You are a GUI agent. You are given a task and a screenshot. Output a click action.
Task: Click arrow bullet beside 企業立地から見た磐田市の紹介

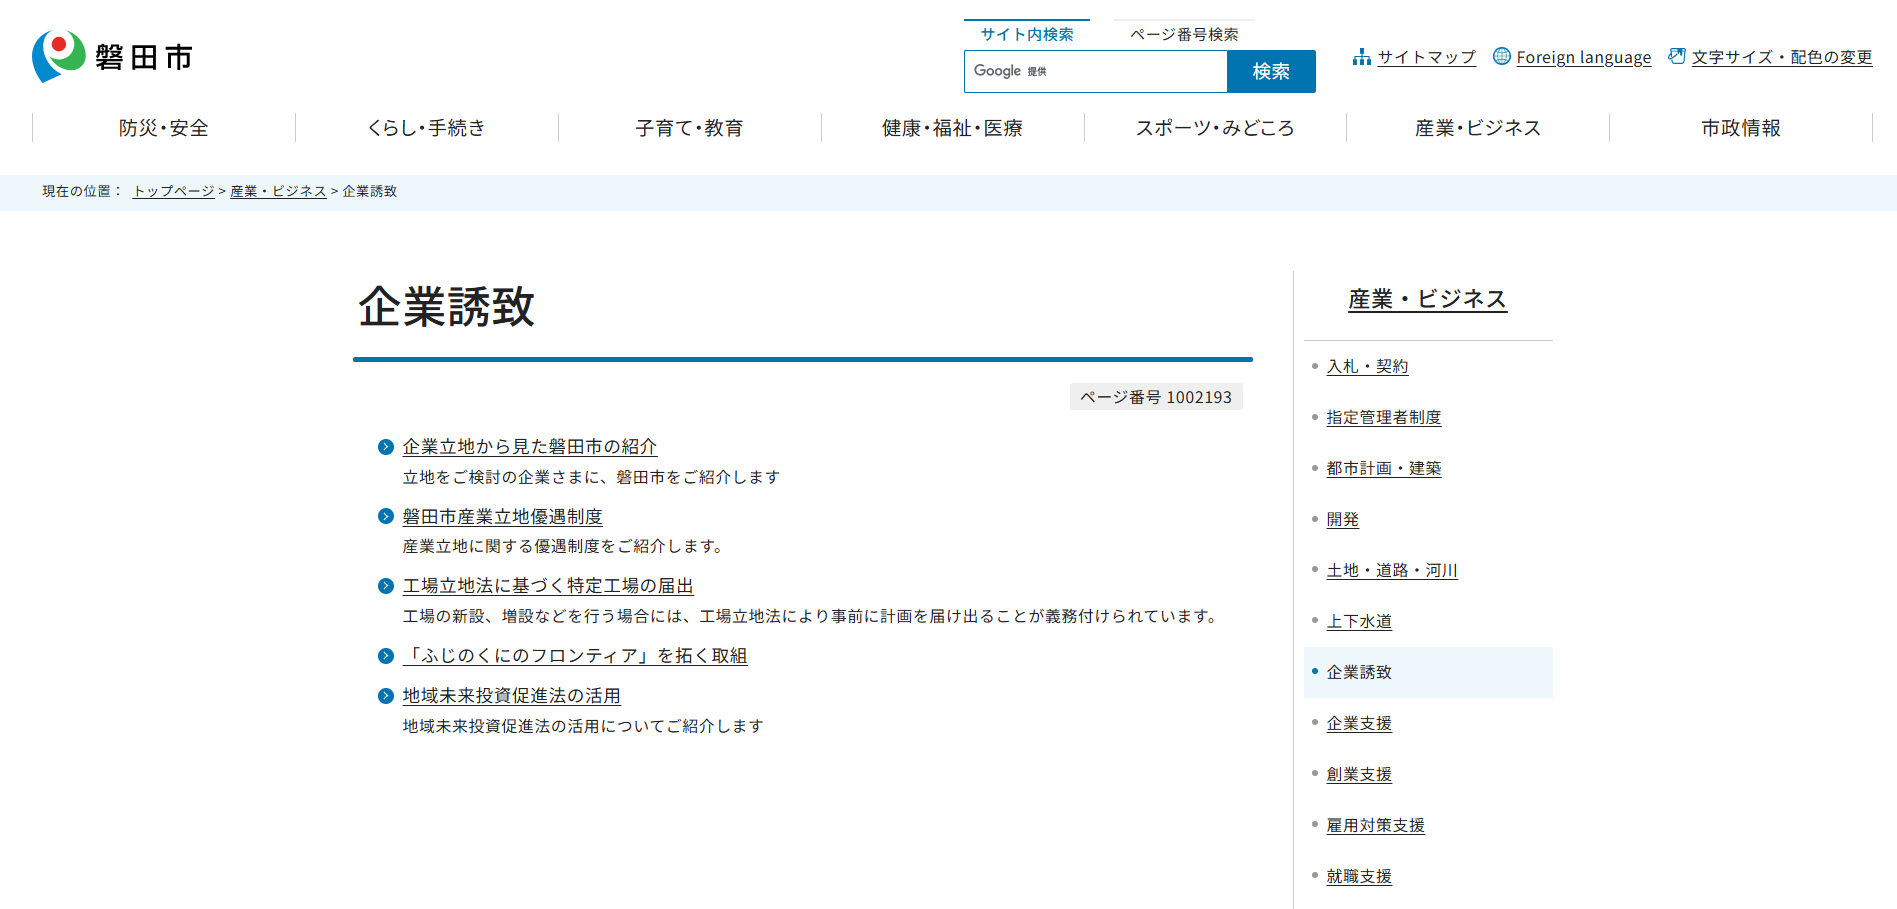point(386,447)
